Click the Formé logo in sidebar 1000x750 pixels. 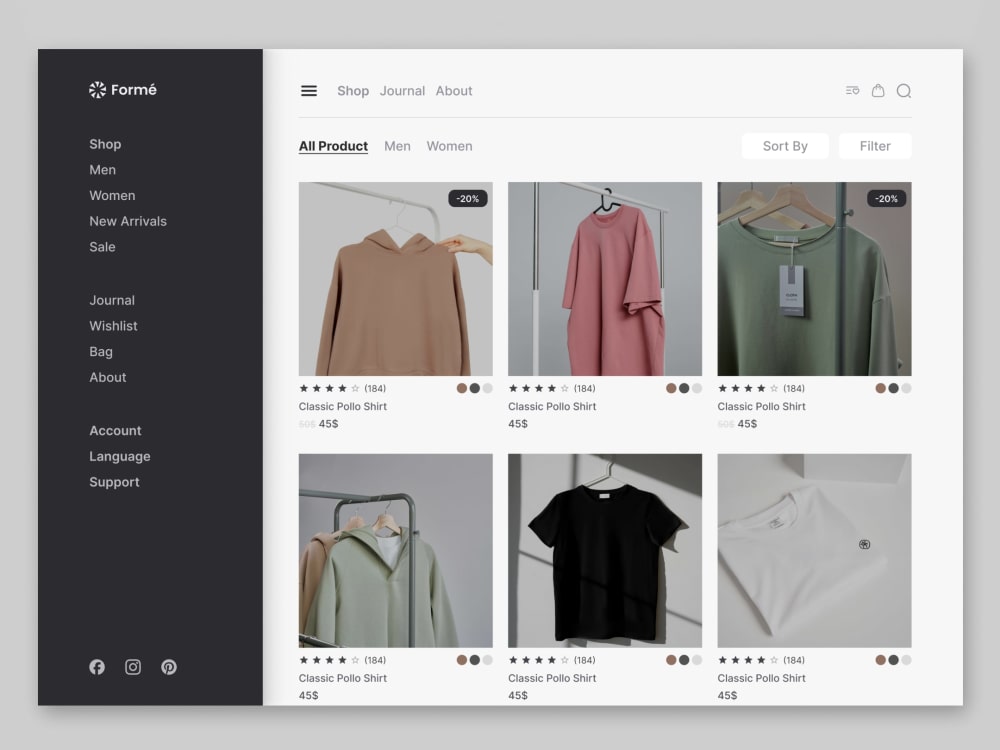pos(122,90)
